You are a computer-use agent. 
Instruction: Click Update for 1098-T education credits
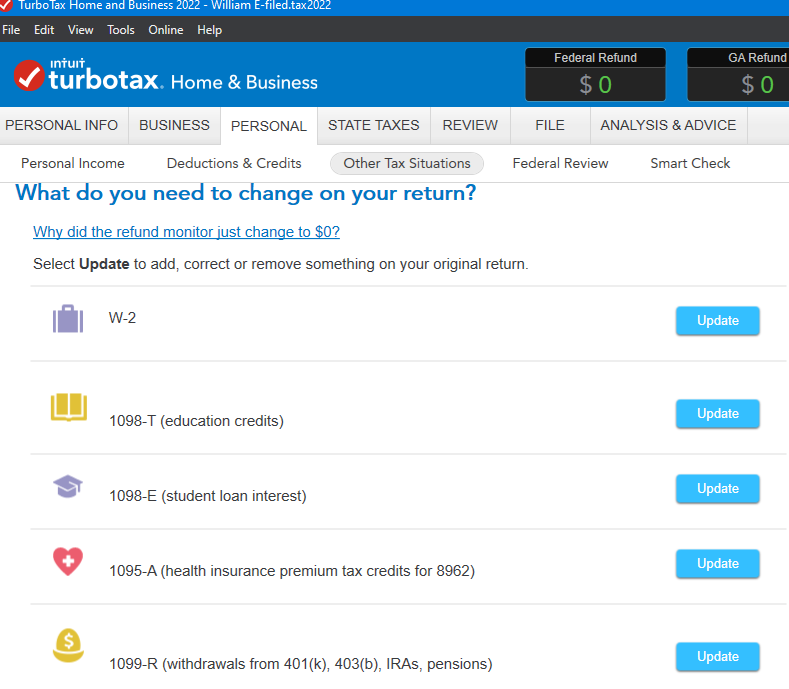point(718,414)
